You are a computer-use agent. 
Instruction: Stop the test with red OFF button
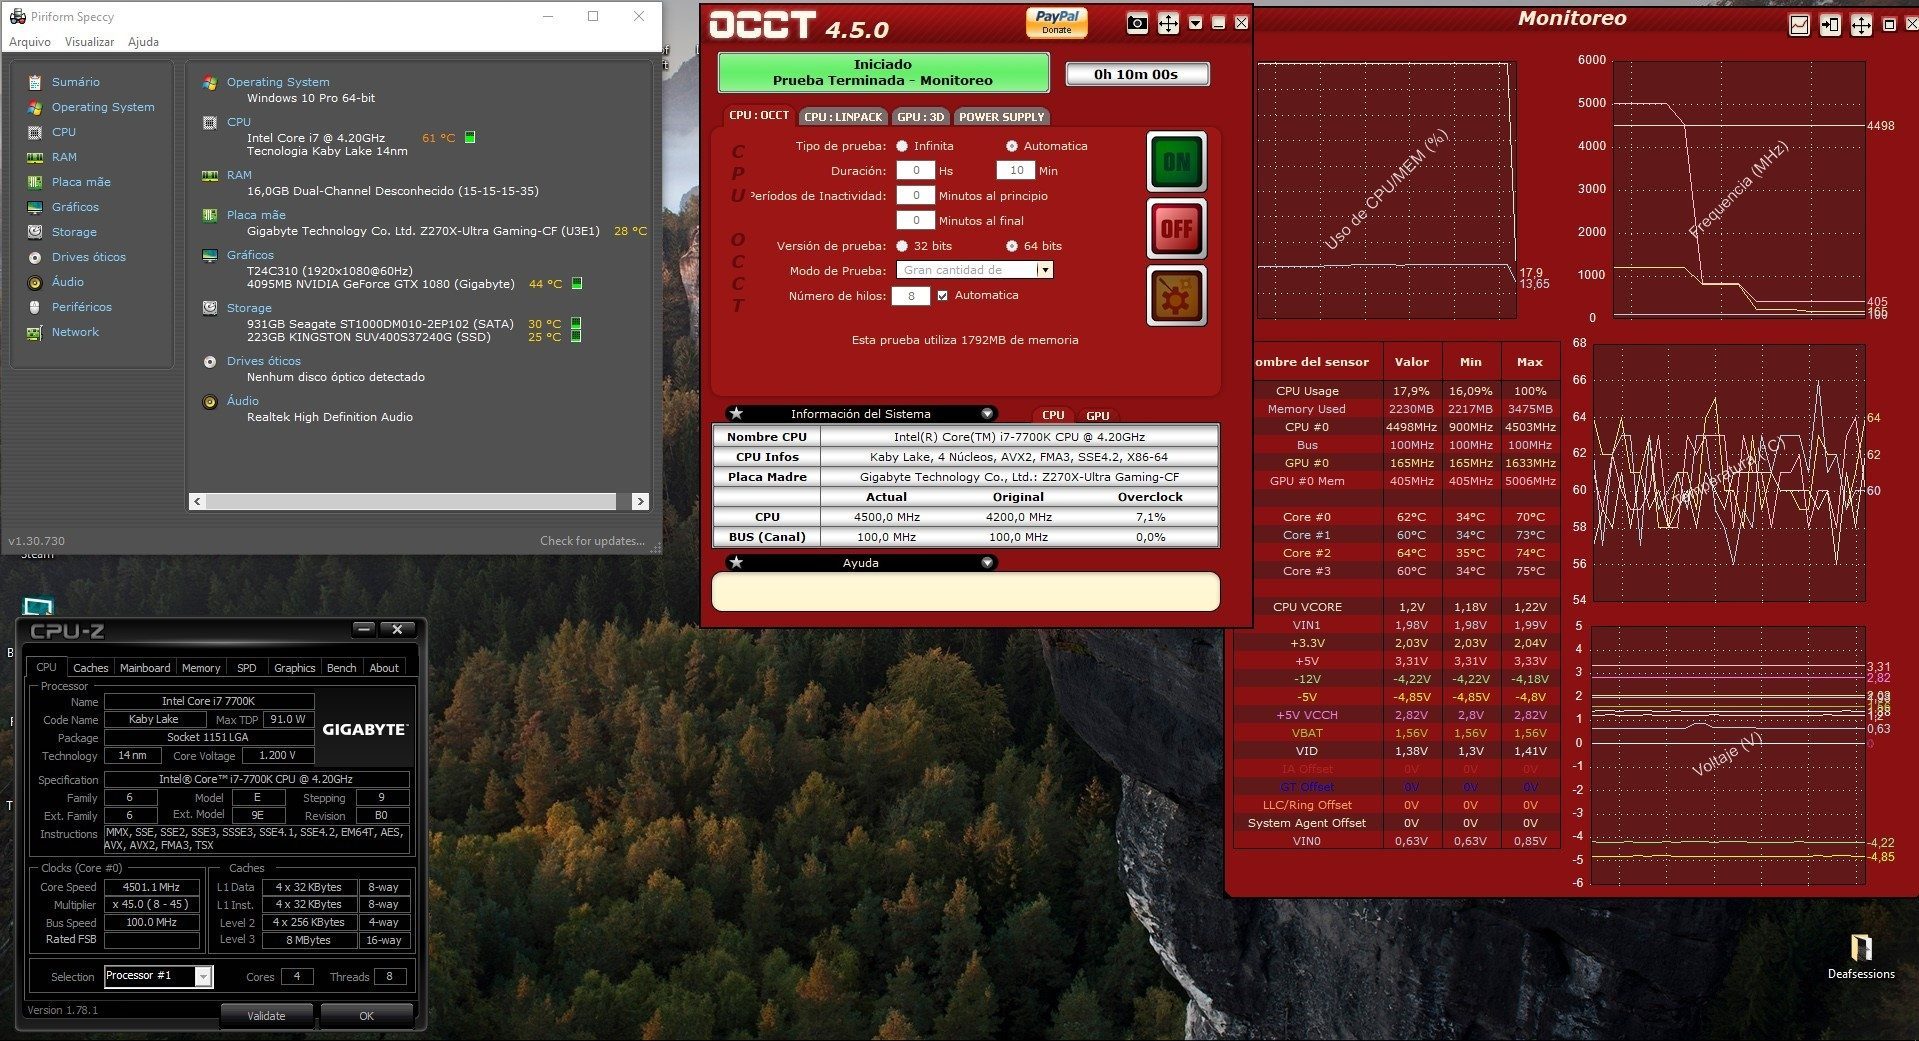pyautogui.click(x=1176, y=228)
